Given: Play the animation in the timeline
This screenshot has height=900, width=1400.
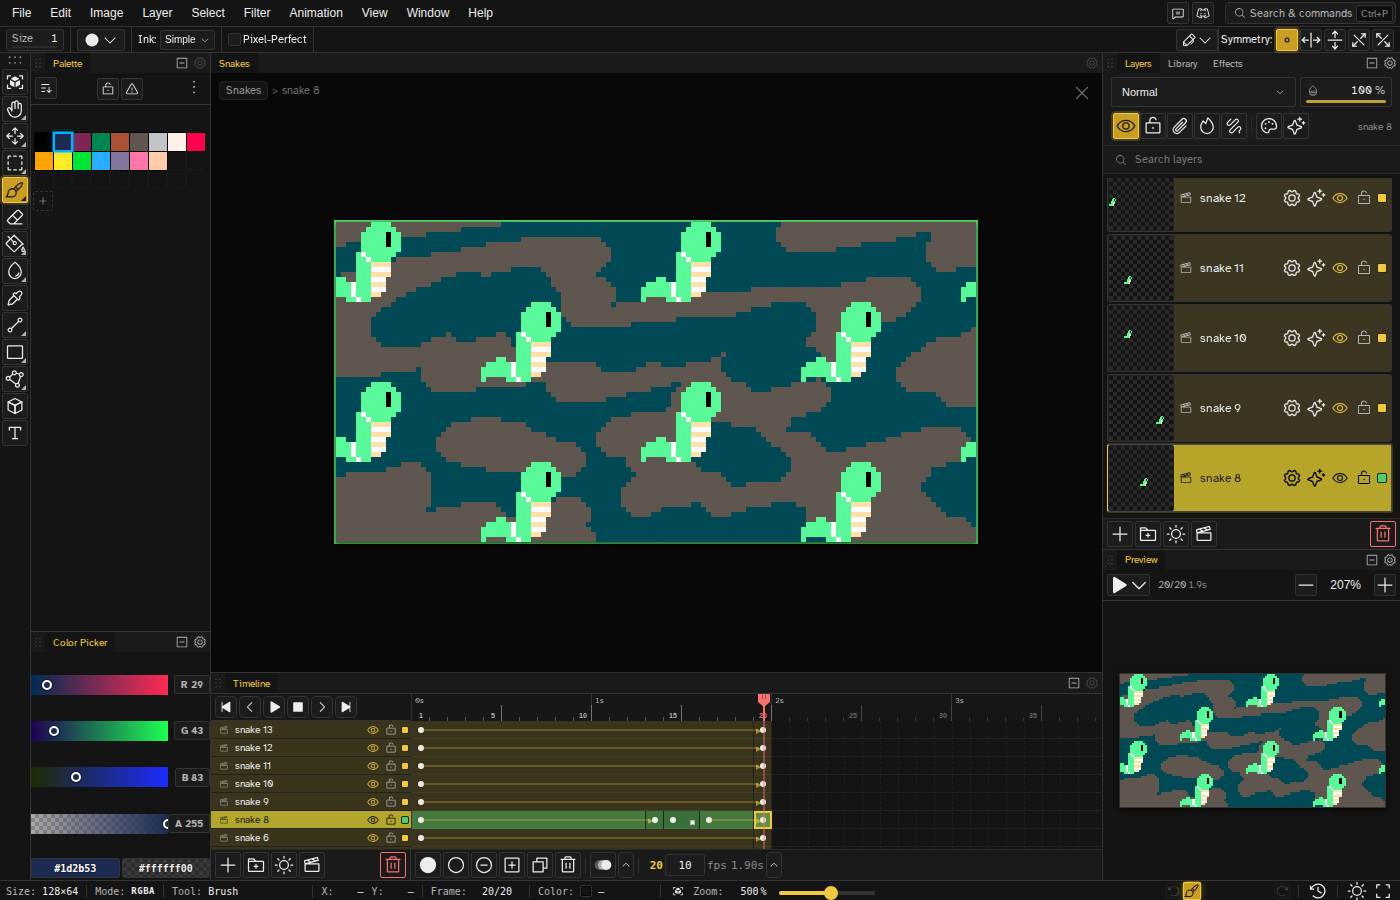Looking at the screenshot, I should click(x=274, y=707).
